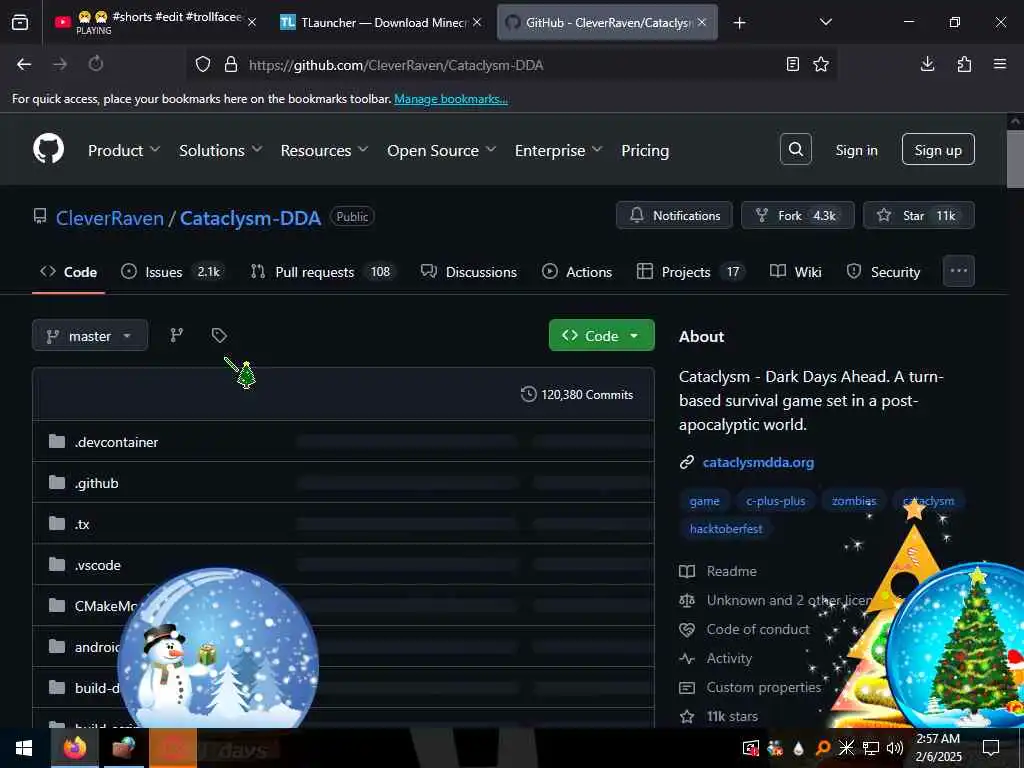Open the Discussions tab

pos(469,272)
